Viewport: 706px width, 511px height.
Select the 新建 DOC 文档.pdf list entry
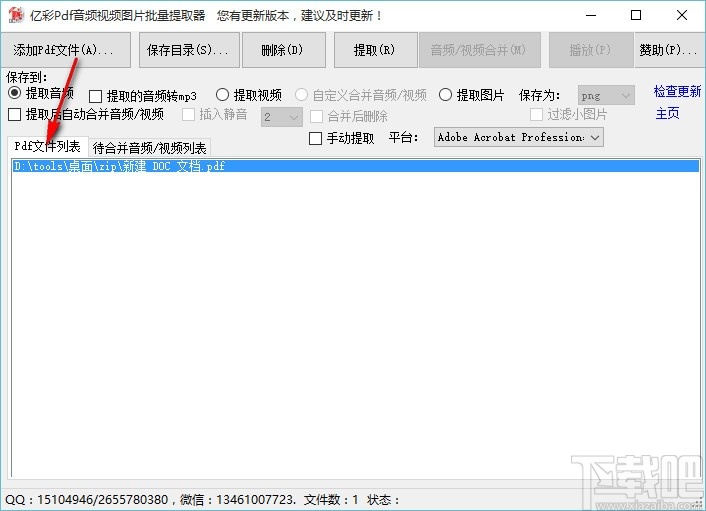[x=356, y=166]
